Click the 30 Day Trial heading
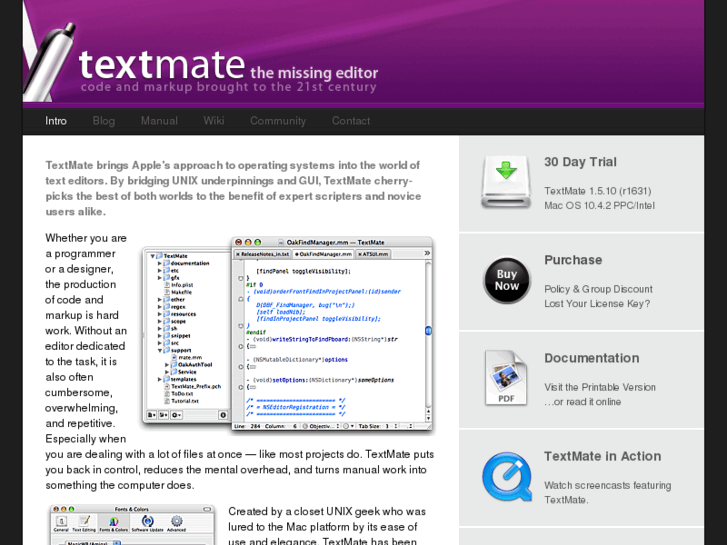This screenshot has height=545, width=727. [x=580, y=162]
